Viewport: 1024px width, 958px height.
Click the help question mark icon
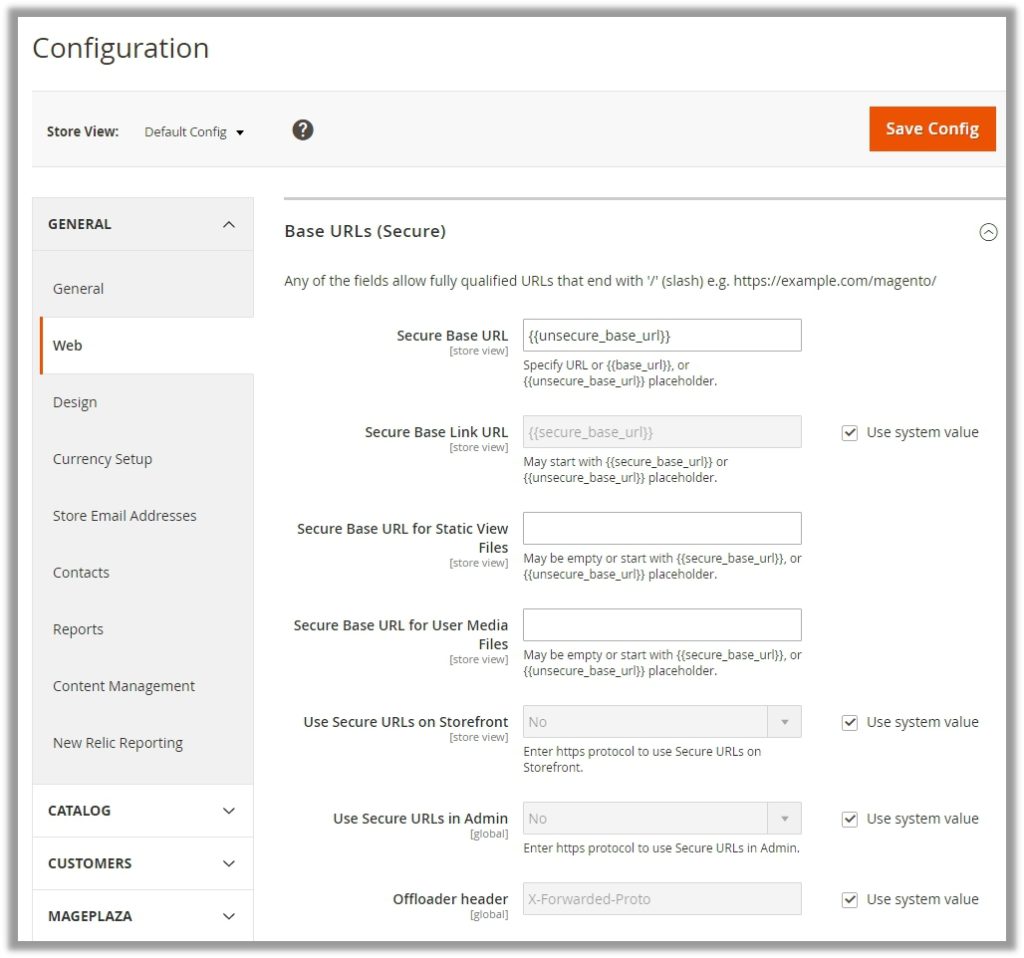click(x=303, y=130)
